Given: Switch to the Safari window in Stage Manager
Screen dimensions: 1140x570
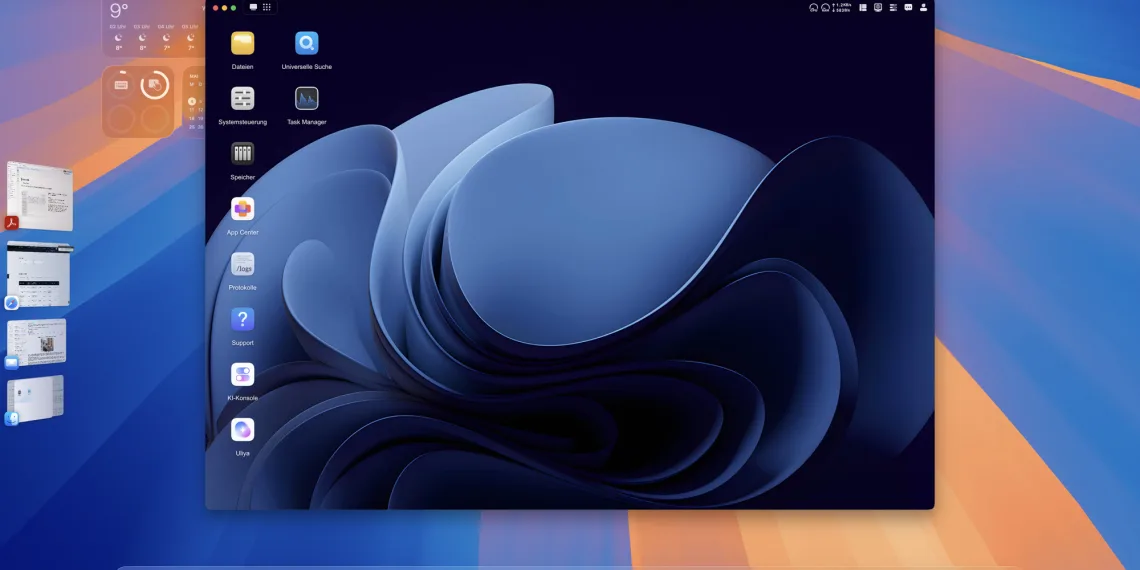Looking at the screenshot, I should click(x=39, y=275).
